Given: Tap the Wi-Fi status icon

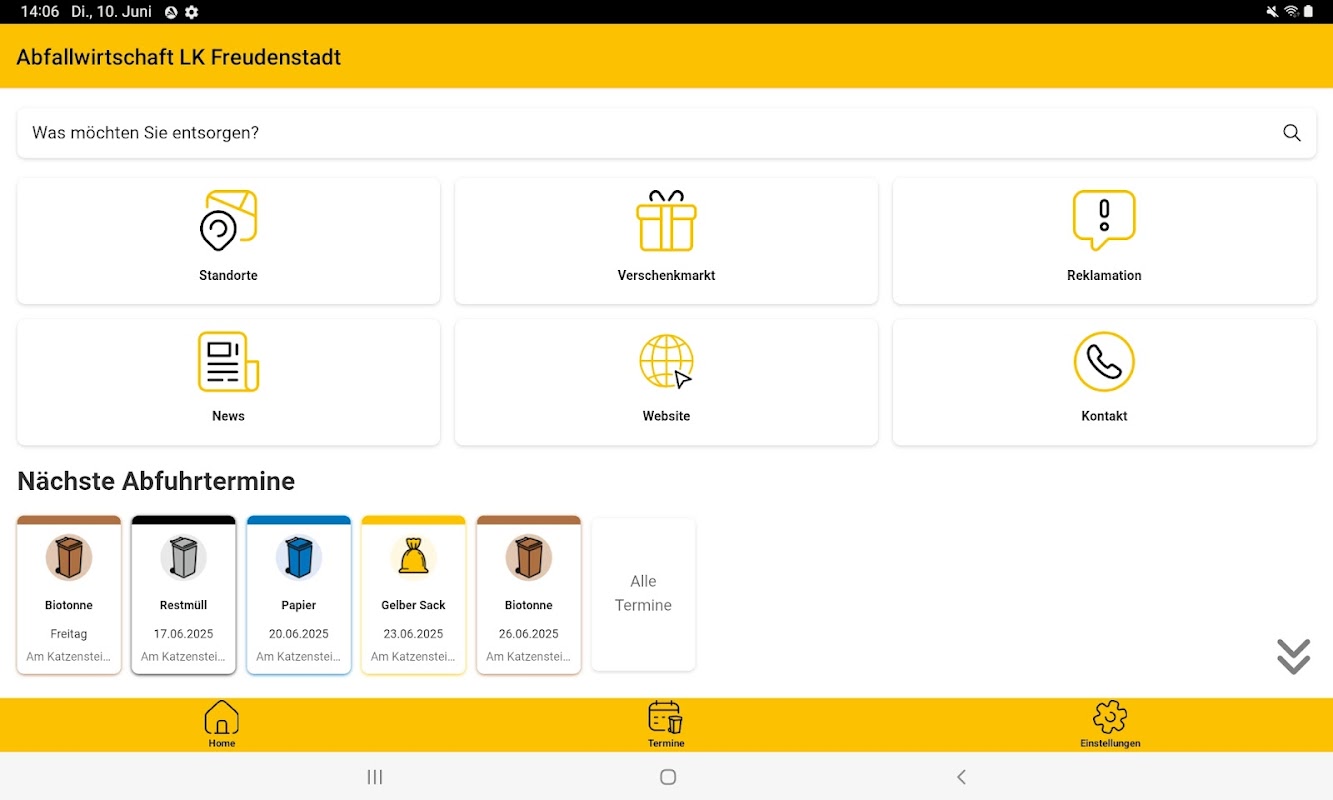Looking at the screenshot, I should click(1291, 12).
